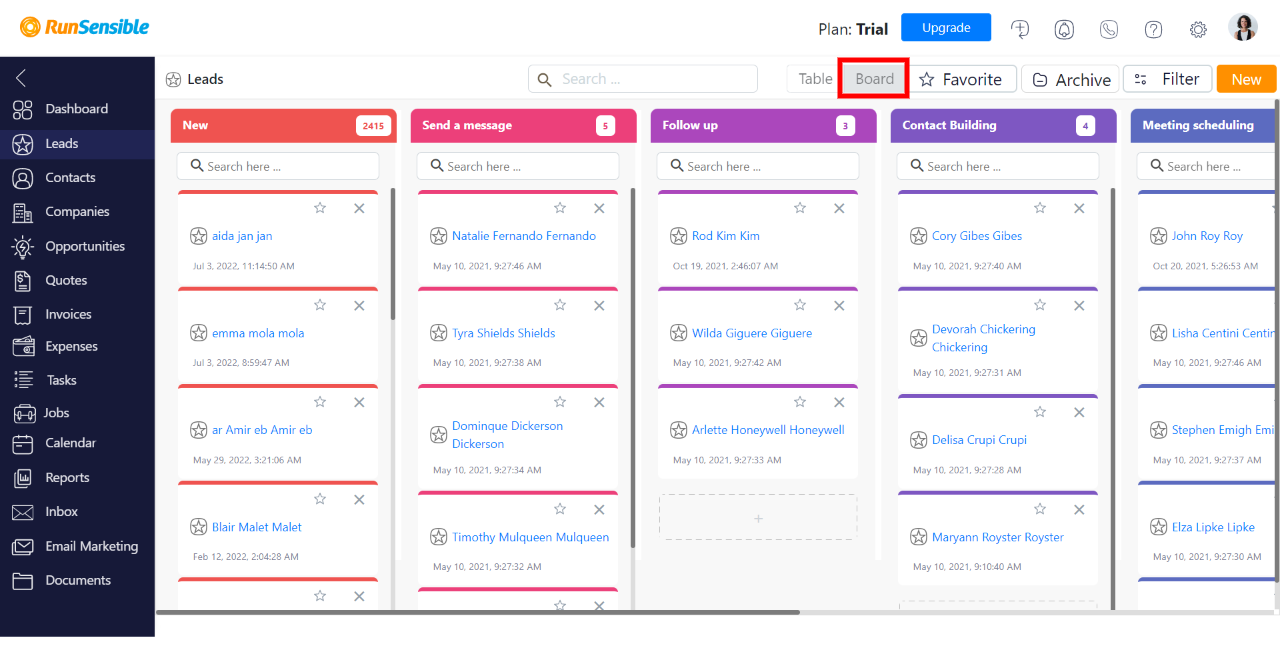Click the Inbox envelope icon
1280x646 pixels.
click(x=23, y=512)
